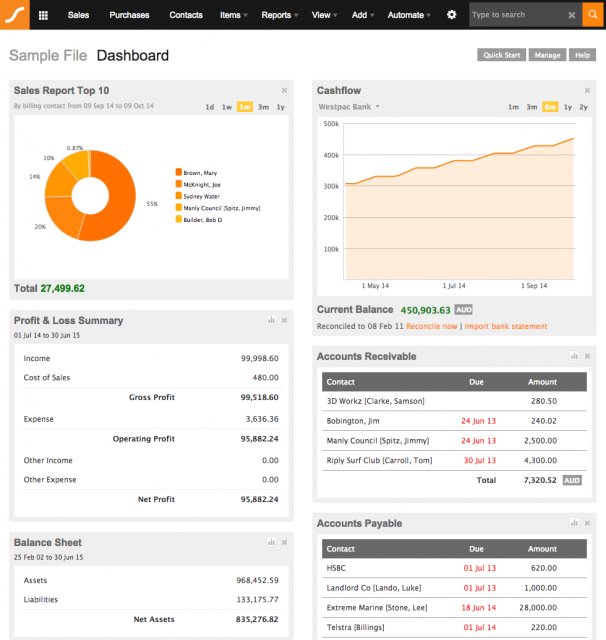Image resolution: width=606 pixels, height=640 pixels.
Task: Expand the Automate menu
Action: [409, 15]
